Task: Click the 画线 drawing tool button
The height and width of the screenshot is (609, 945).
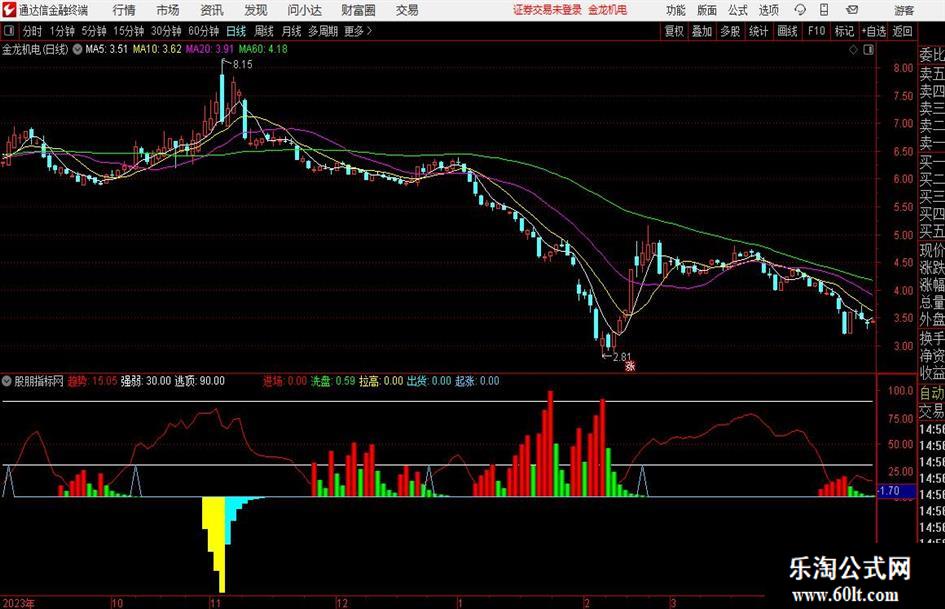Action: [787, 31]
